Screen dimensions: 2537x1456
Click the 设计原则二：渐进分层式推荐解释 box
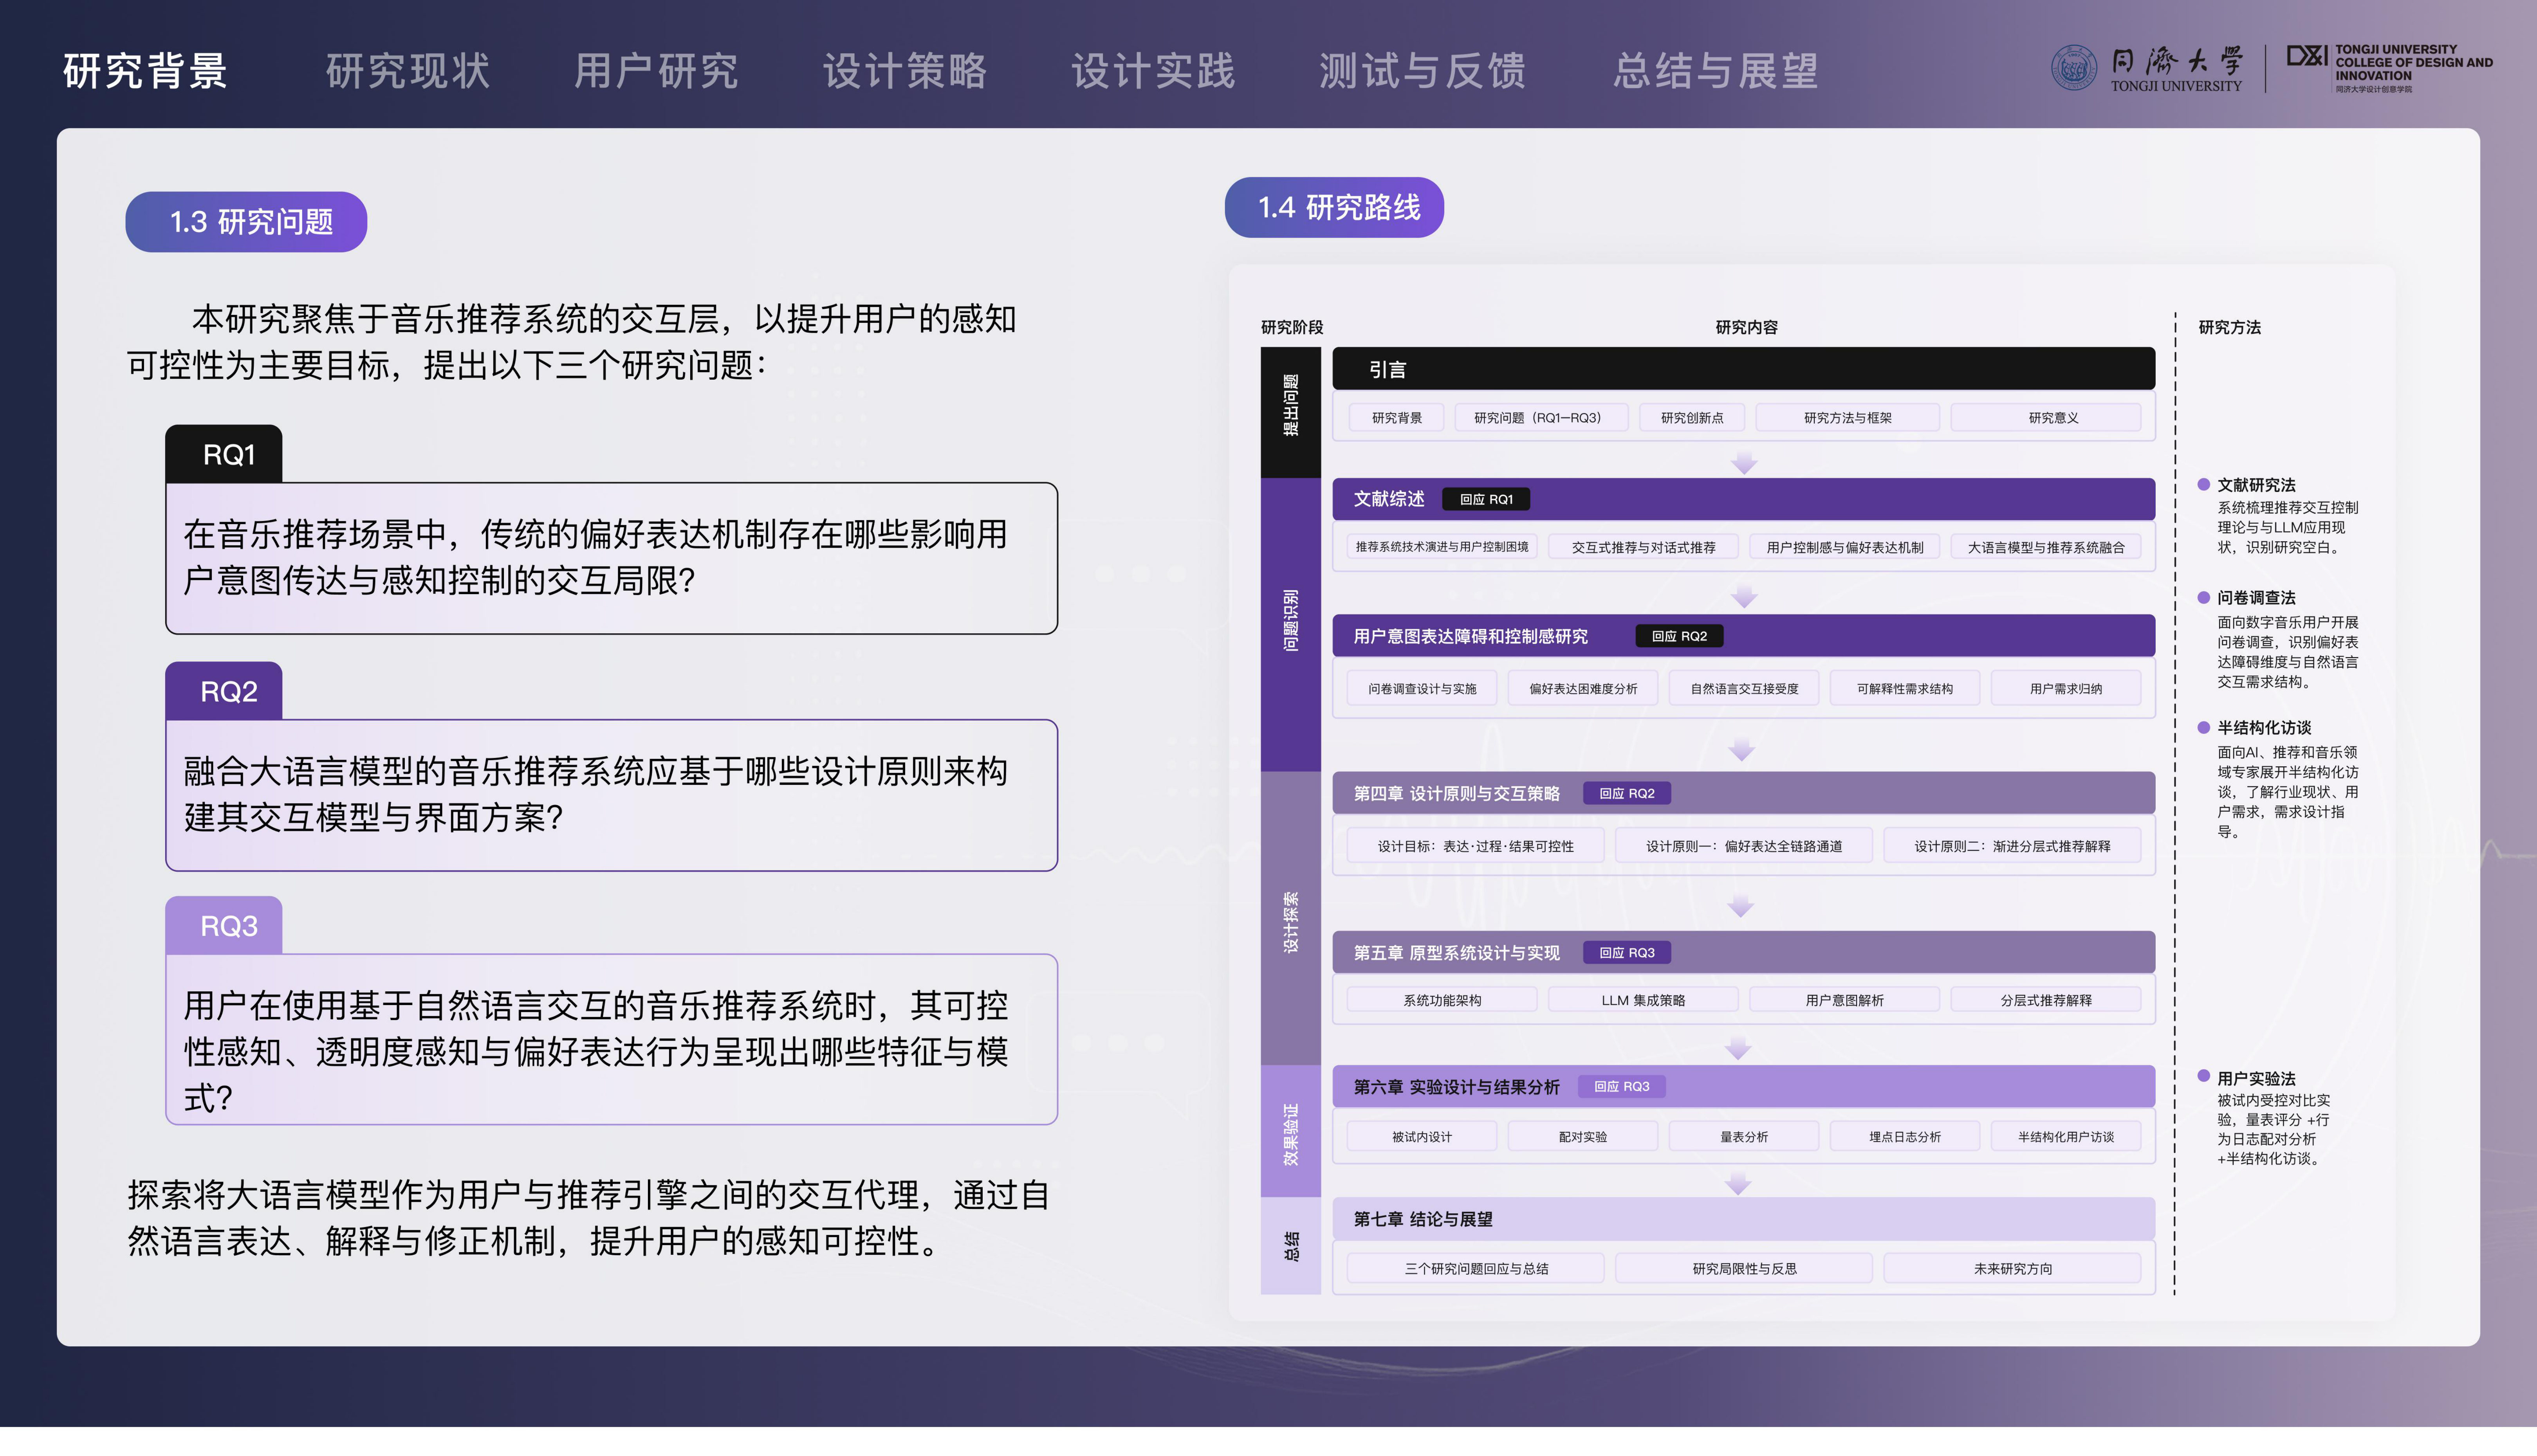pyautogui.click(x=2012, y=846)
